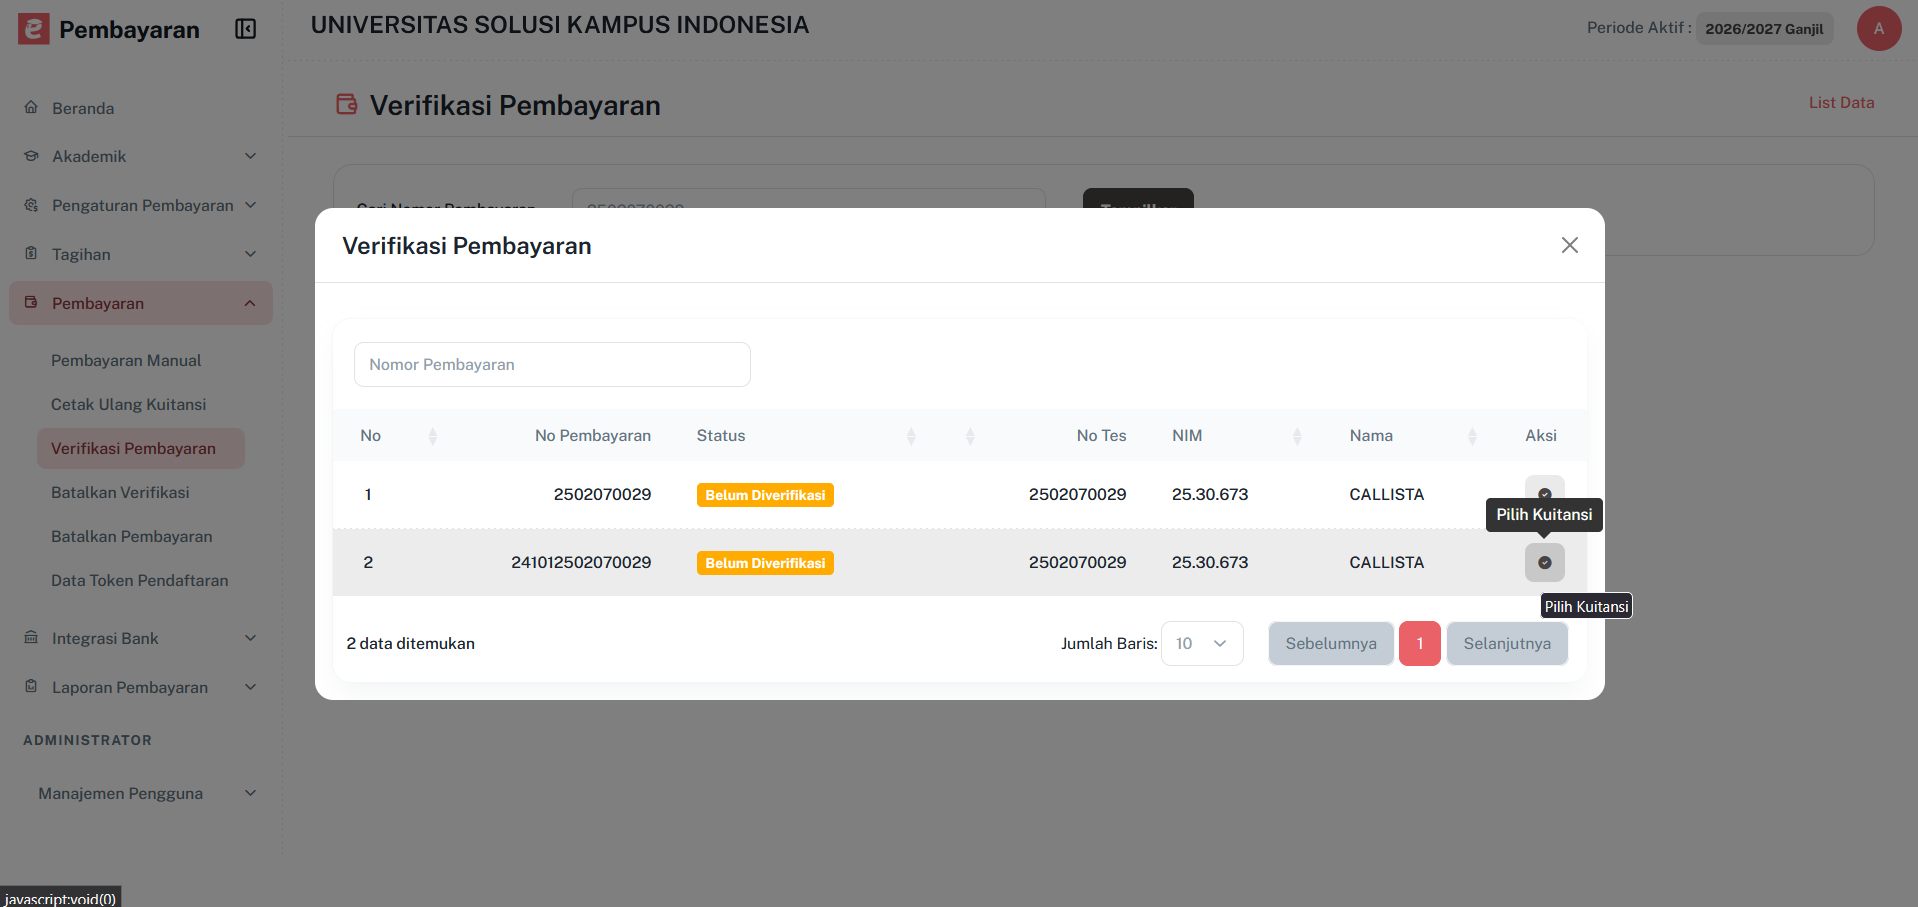Toggle sort on the NIM column
1918x907 pixels.
(x=1299, y=435)
